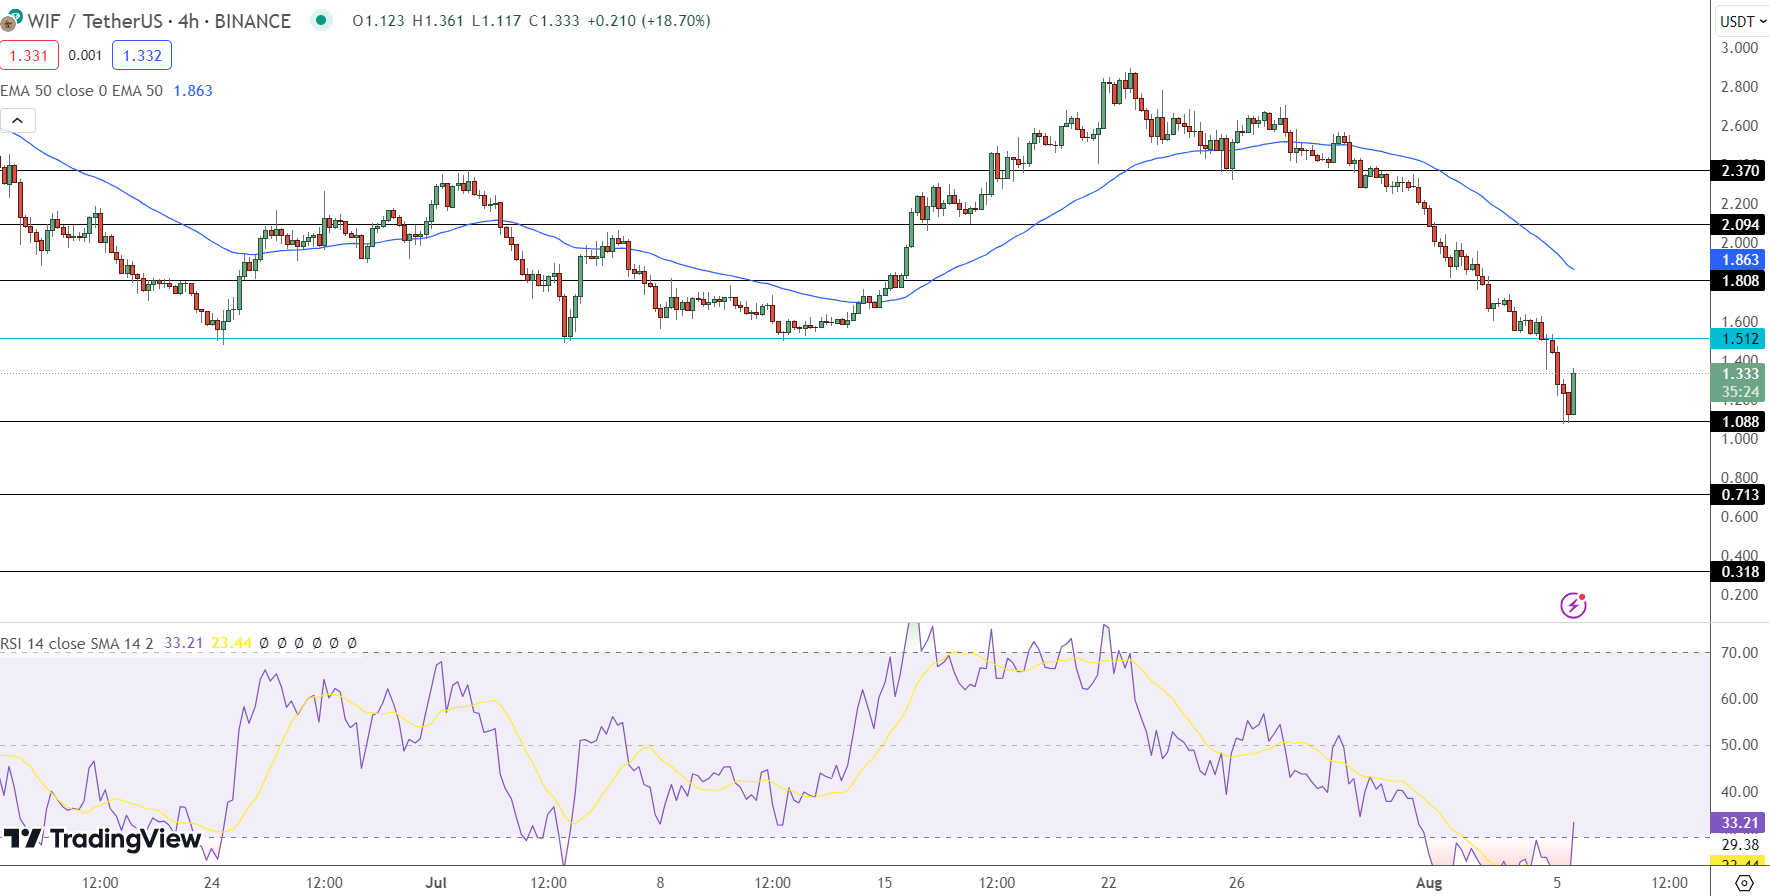Click the Aug label on time axis
This screenshot has width=1770, height=896.
tap(1429, 883)
